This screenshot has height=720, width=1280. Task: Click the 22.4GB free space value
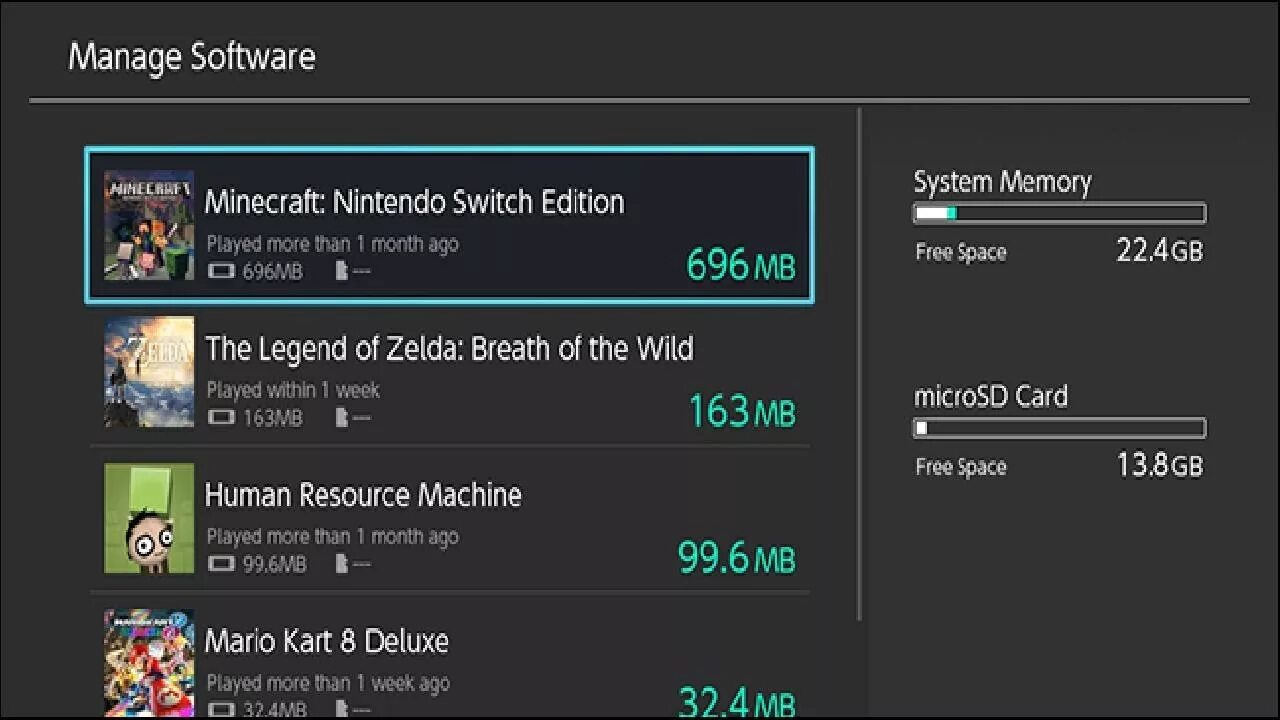(1159, 250)
